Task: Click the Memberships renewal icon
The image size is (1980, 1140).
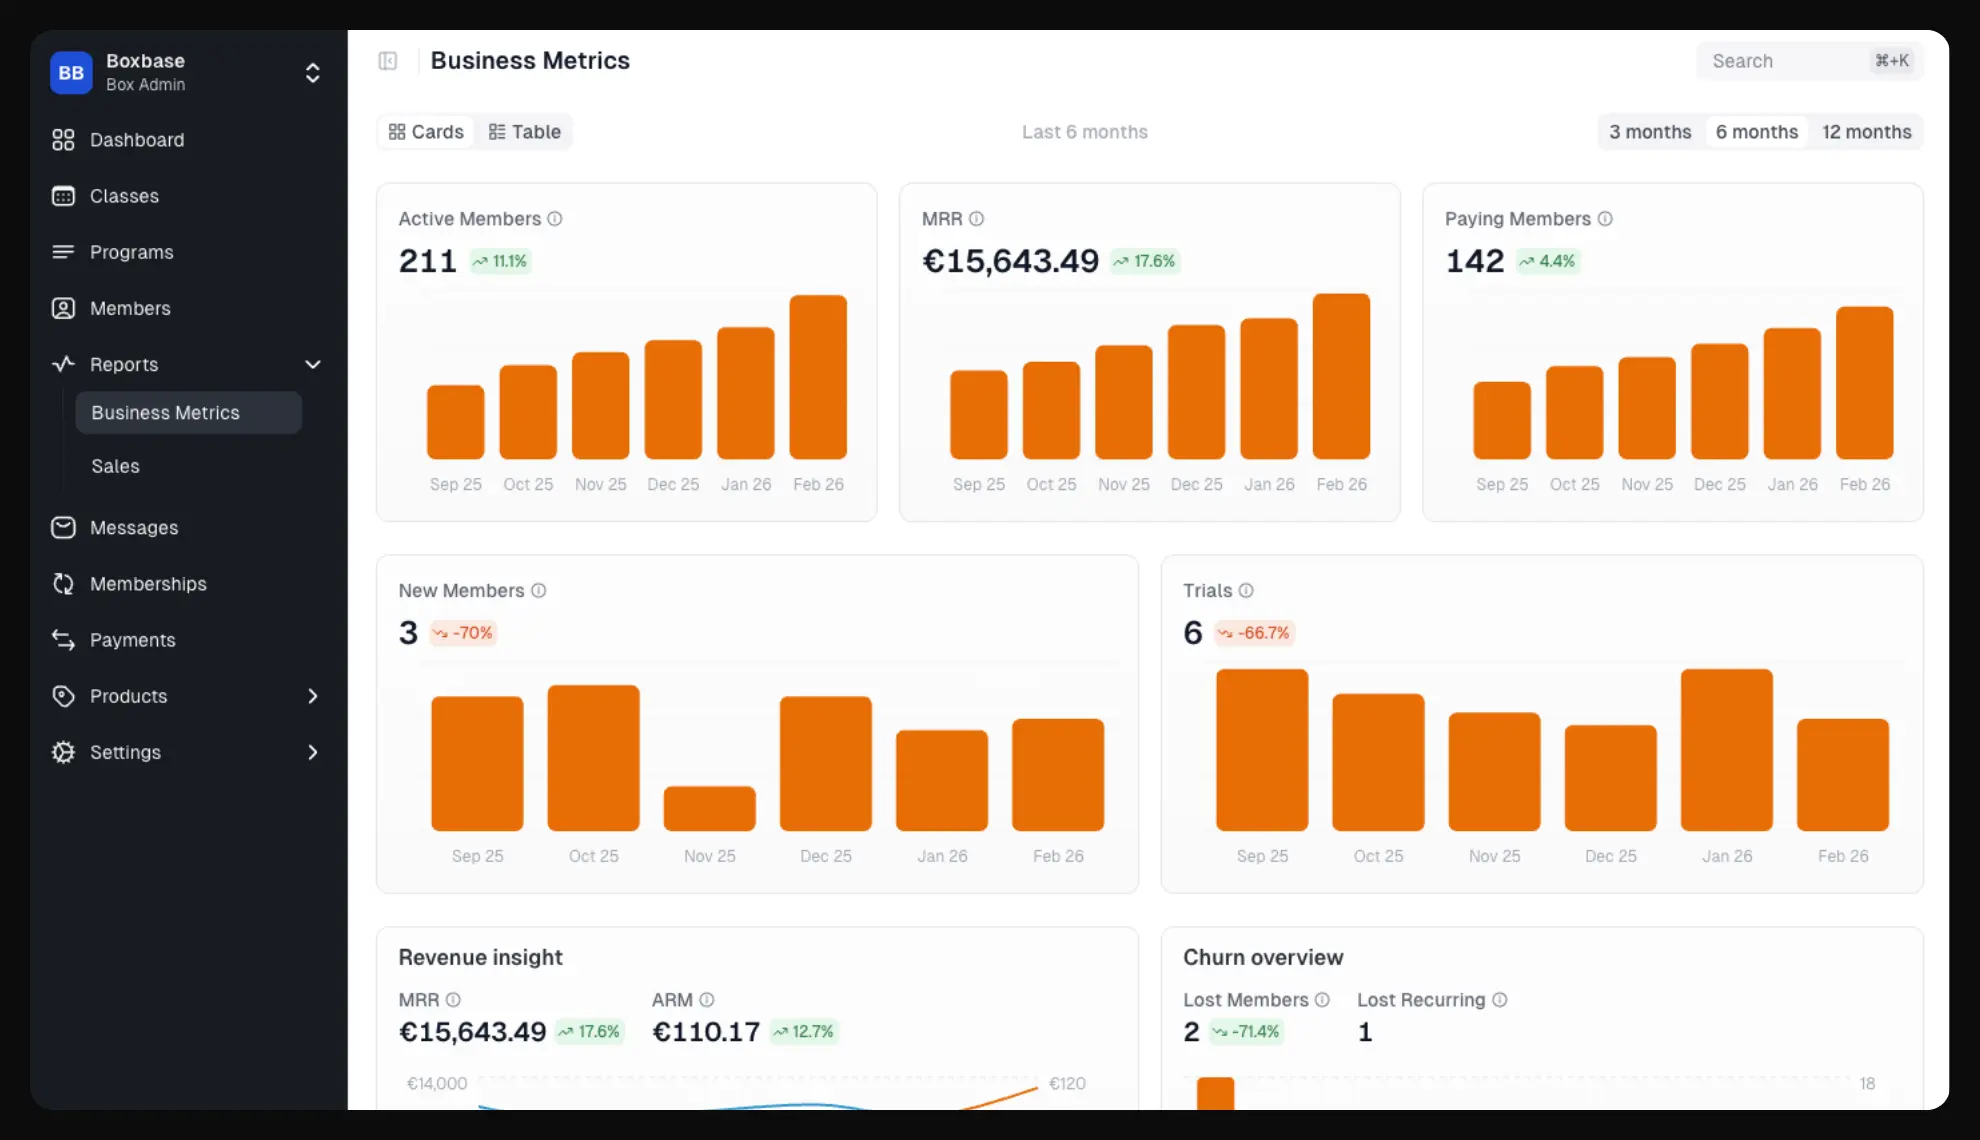Action: tap(63, 584)
